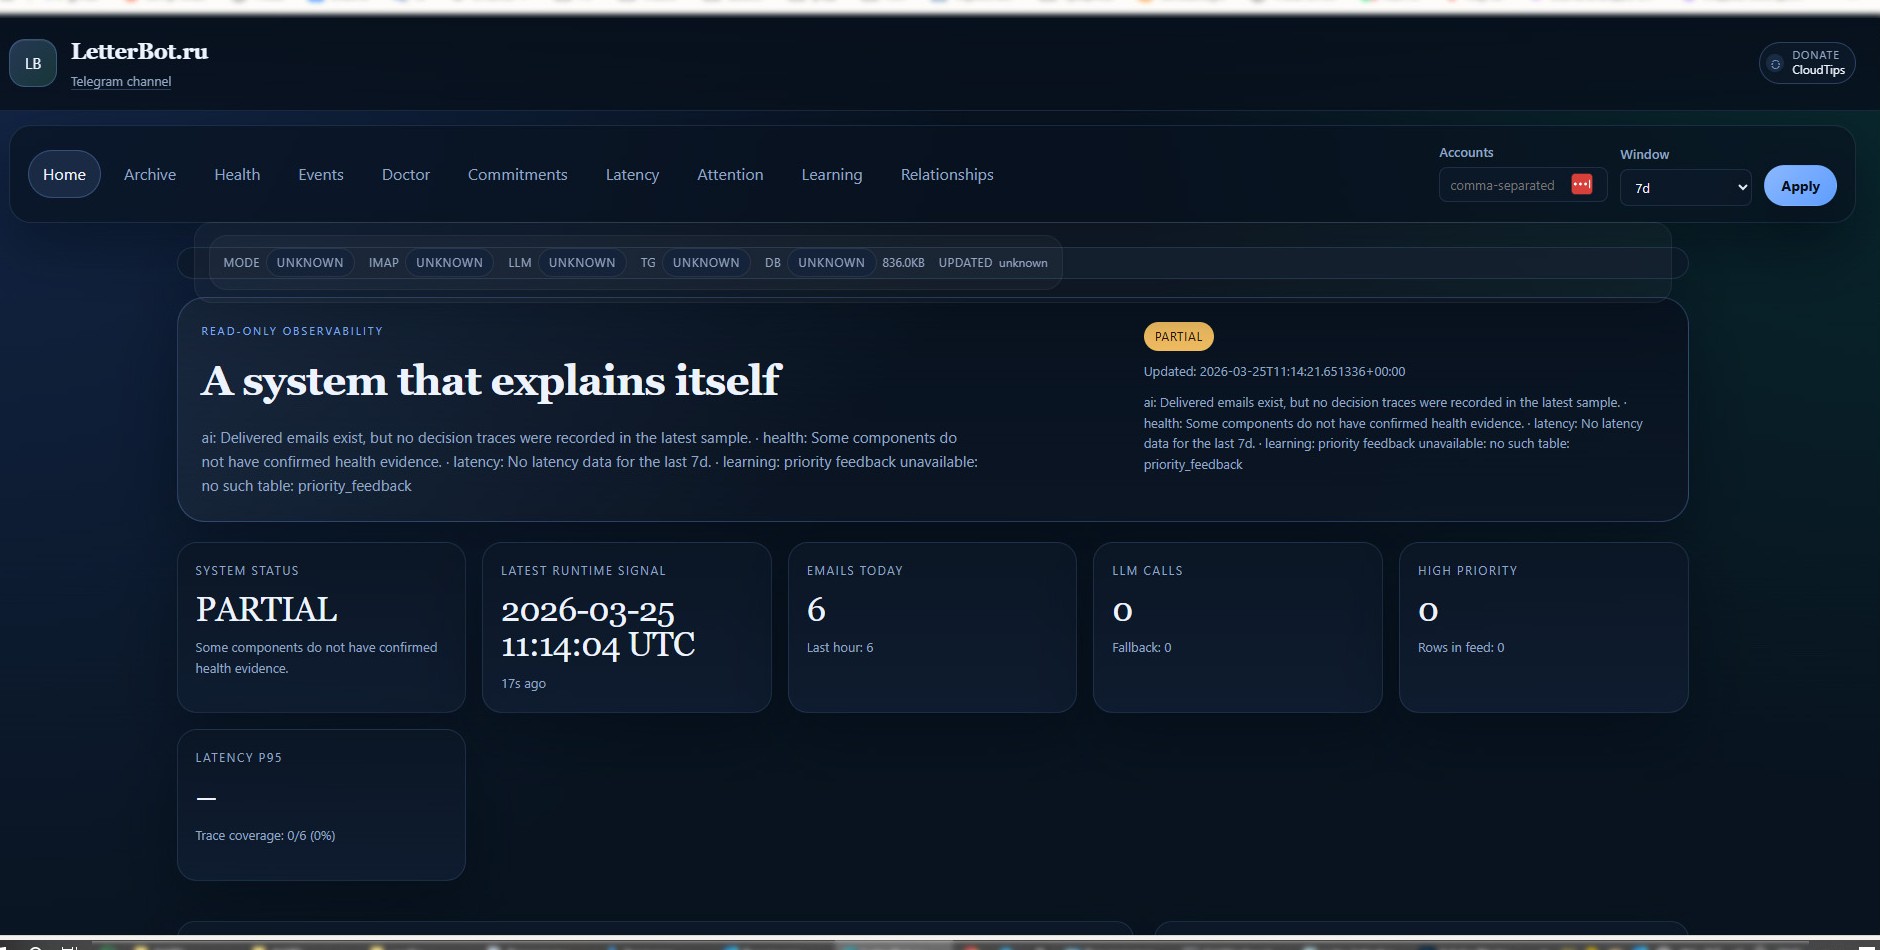Viewport: 1880px width, 950px height.
Task: Click the DONATE CloudTips button
Action: (1806, 62)
